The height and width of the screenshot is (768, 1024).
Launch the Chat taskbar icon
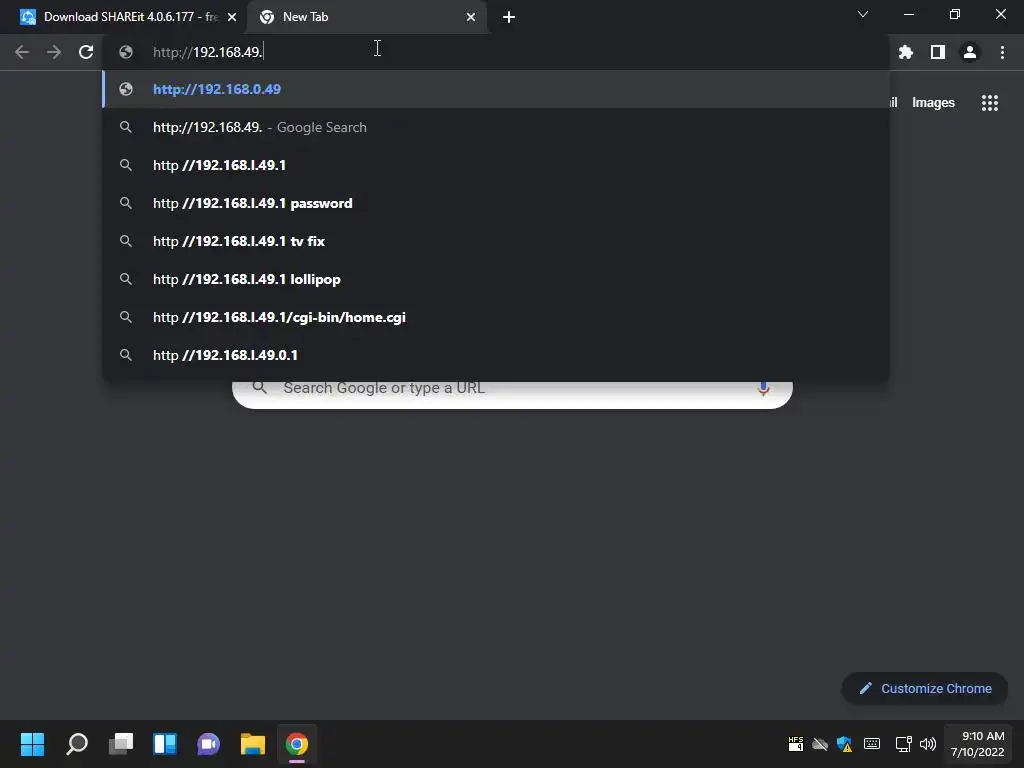click(x=208, y=744)
